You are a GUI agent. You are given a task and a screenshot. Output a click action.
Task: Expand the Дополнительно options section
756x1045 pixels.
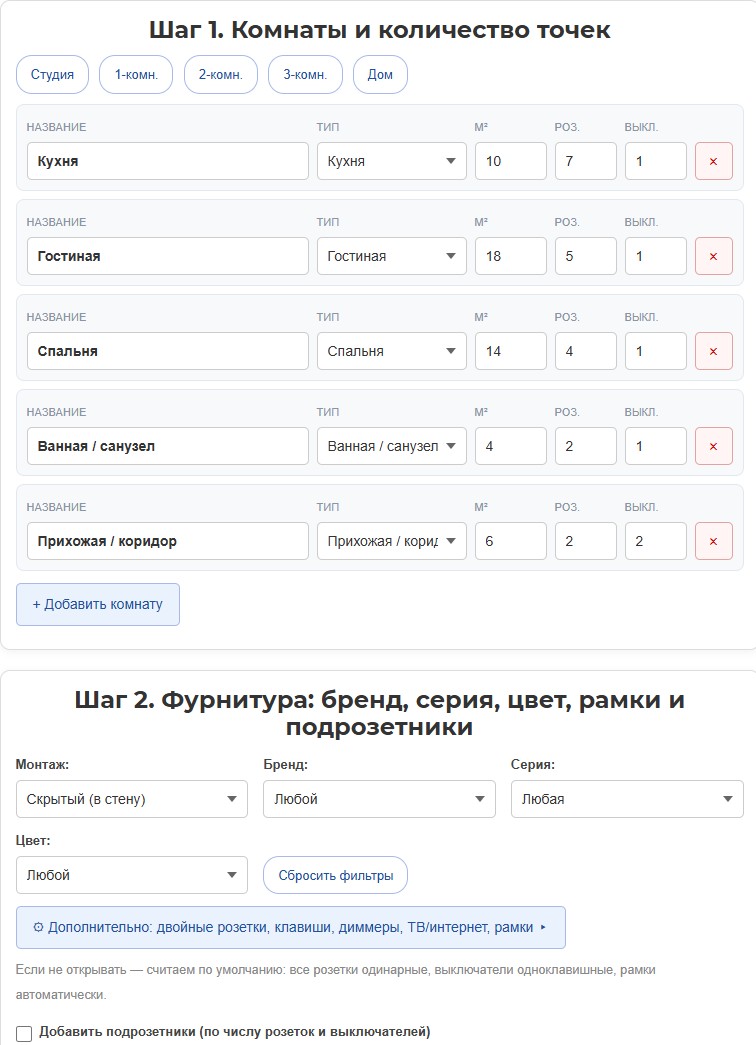pos(291,927)
